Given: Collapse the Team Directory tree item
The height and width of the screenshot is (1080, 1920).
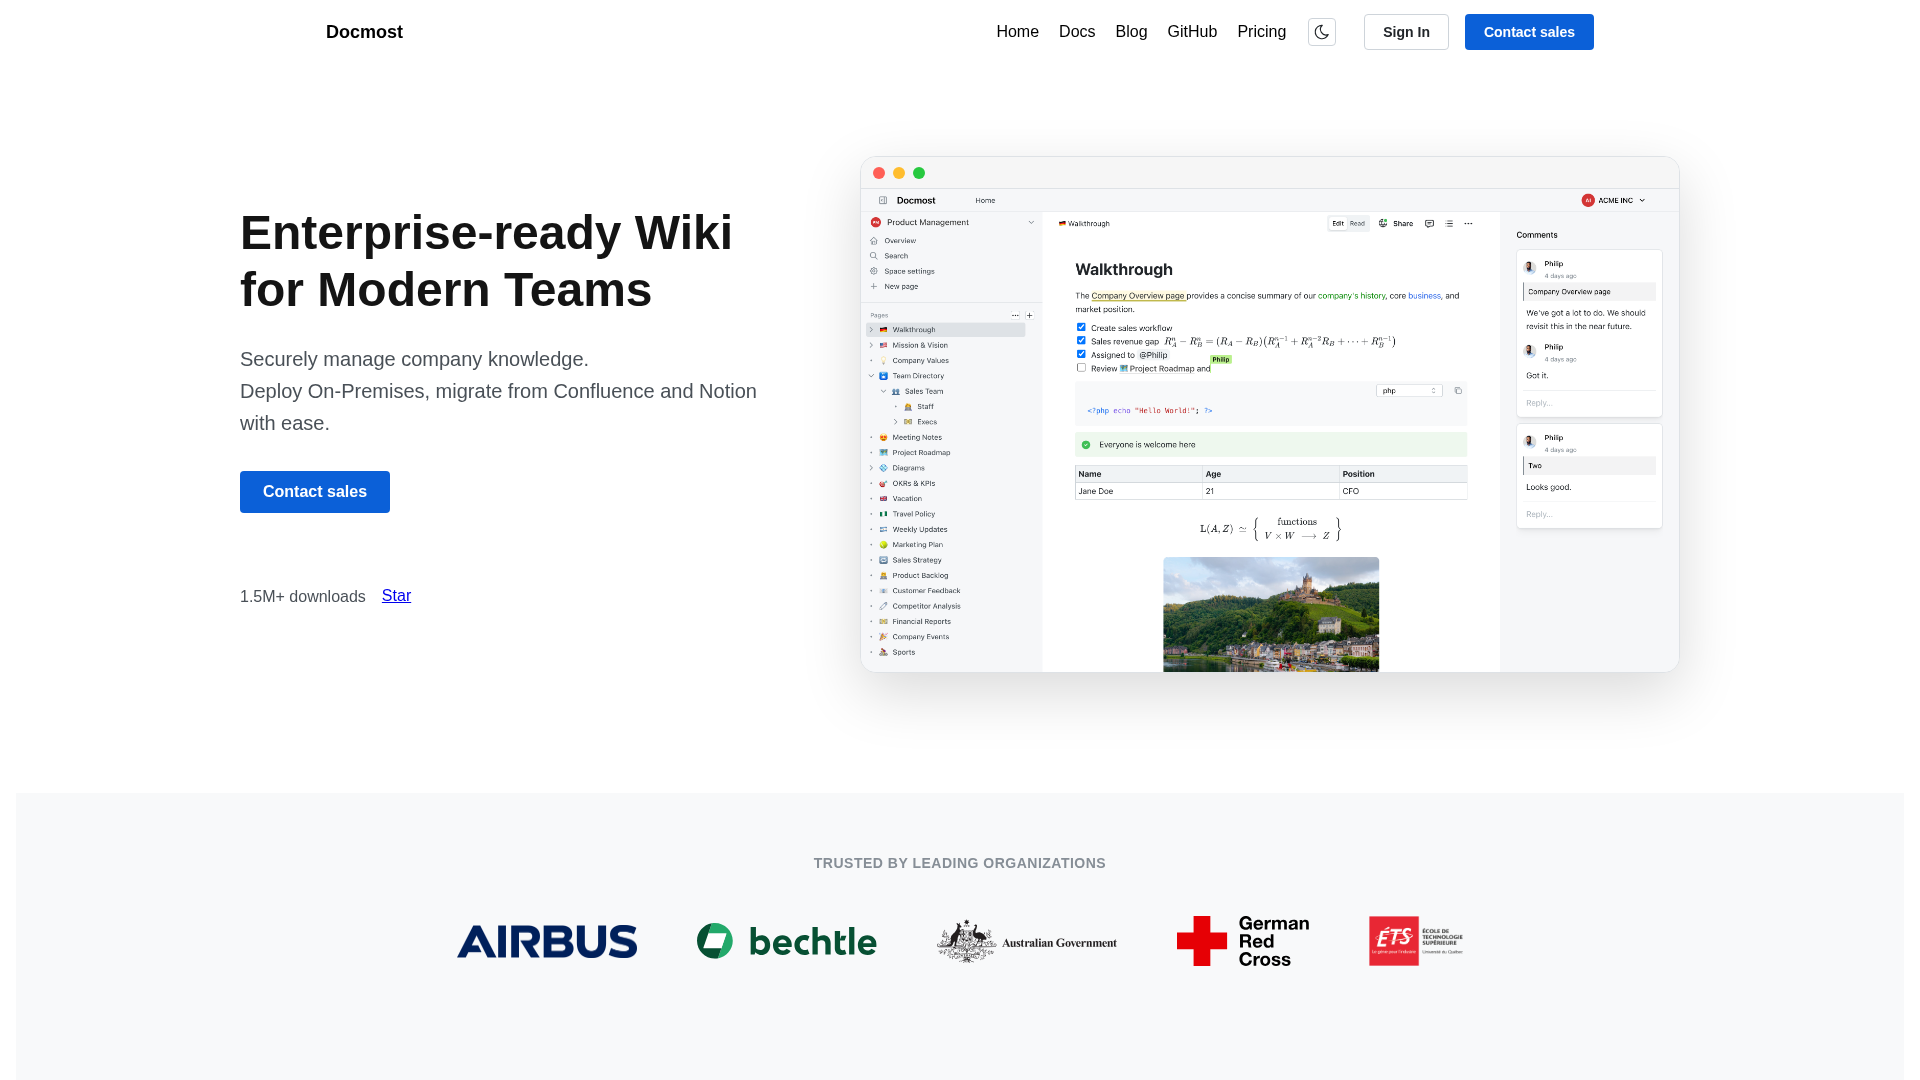Looking at the screenshot, I should [871, 375].
